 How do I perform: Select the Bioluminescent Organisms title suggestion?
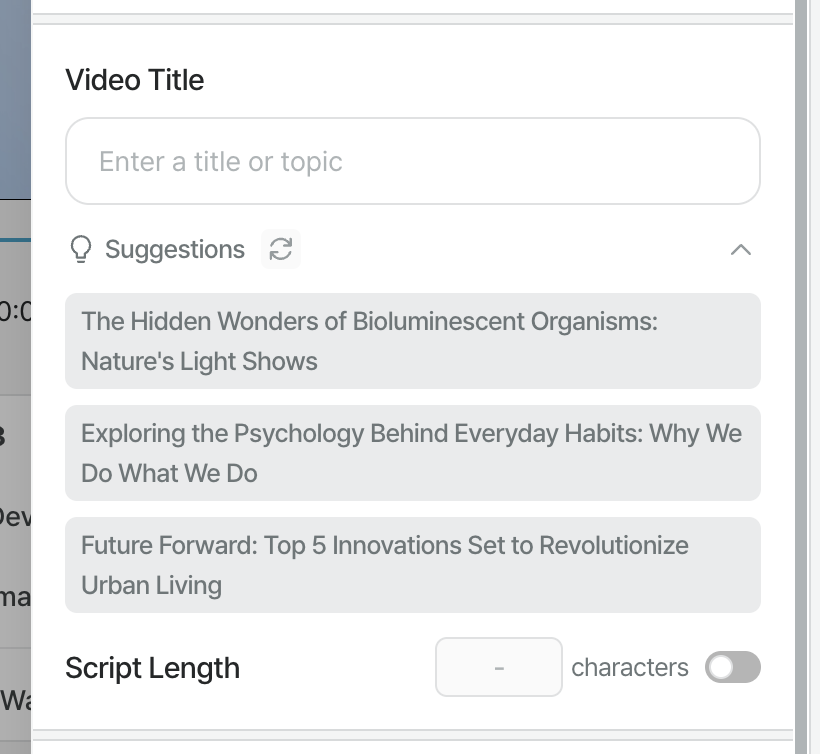pyautogui.click(x=412, y=341)
